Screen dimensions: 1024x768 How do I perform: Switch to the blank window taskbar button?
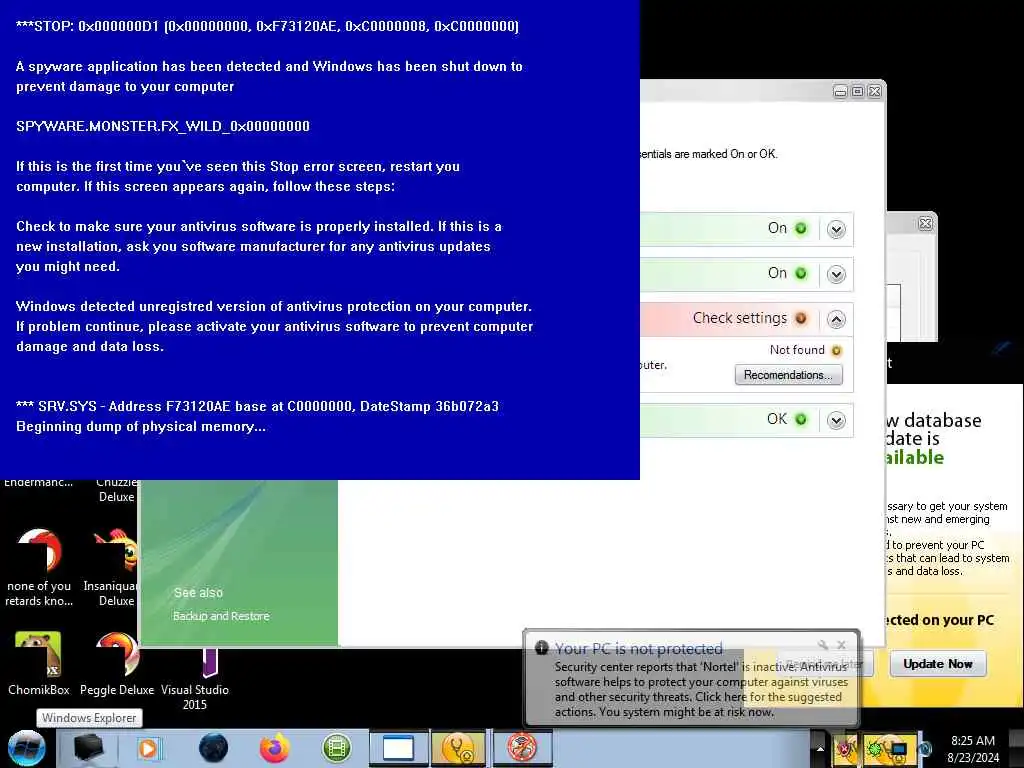pyautogui.click(x=398, y=748)
